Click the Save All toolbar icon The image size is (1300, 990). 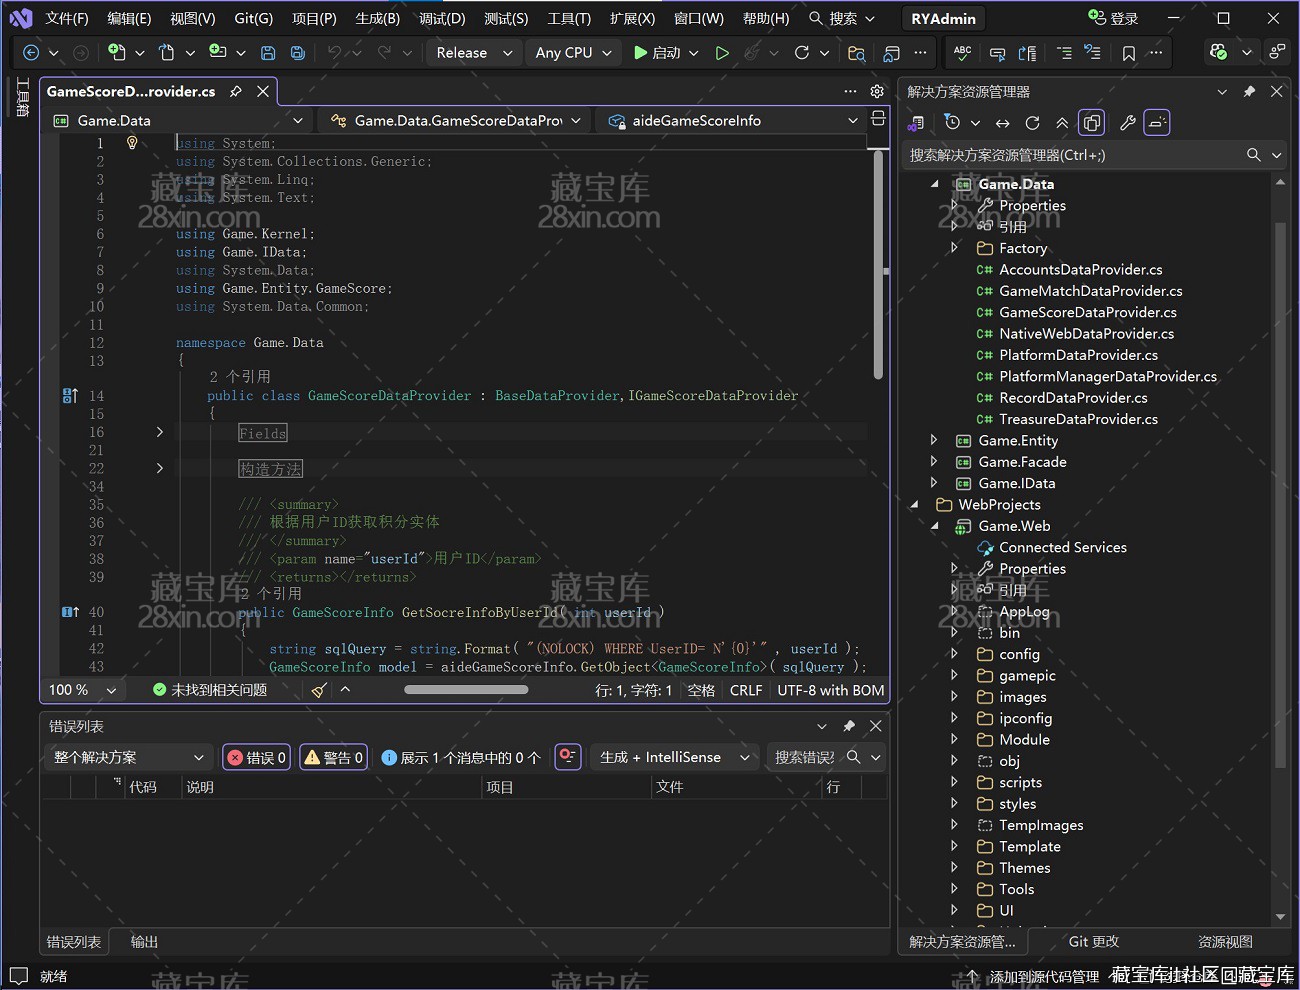pyautogui.click(x=298, y=53)
